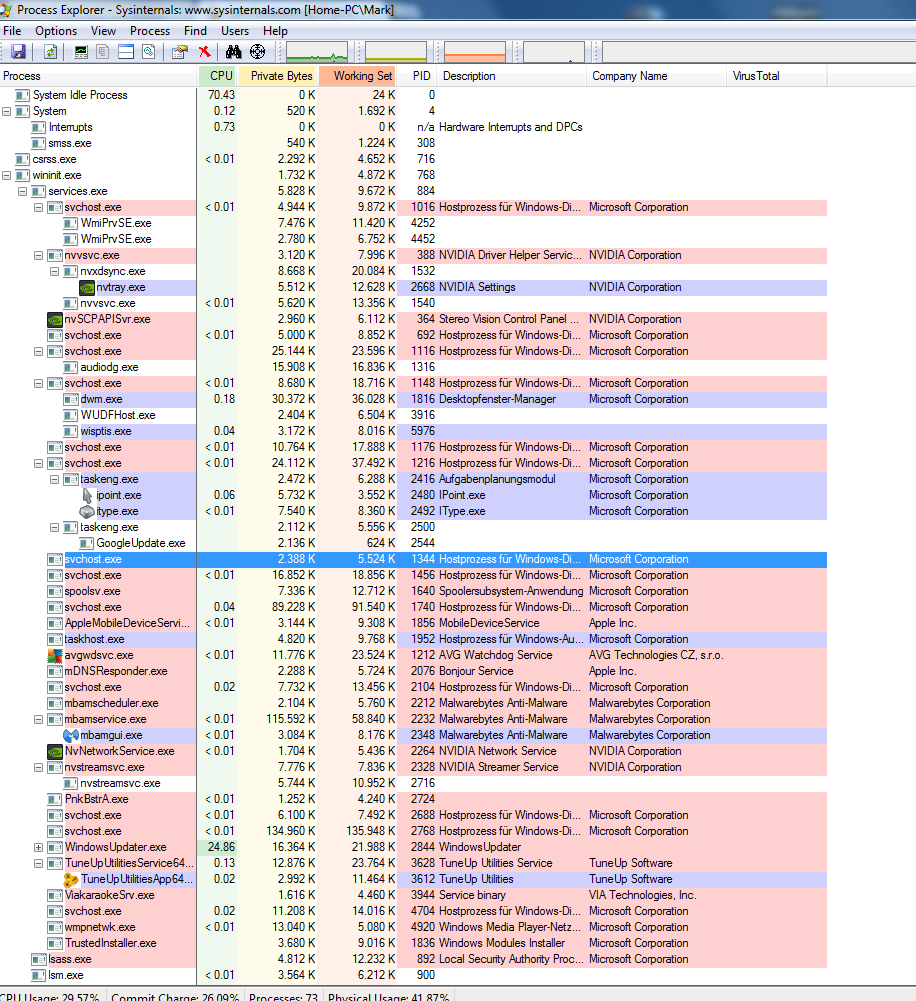
Task: Sort by Company Name column header
Action: click(x=656, y=76)
